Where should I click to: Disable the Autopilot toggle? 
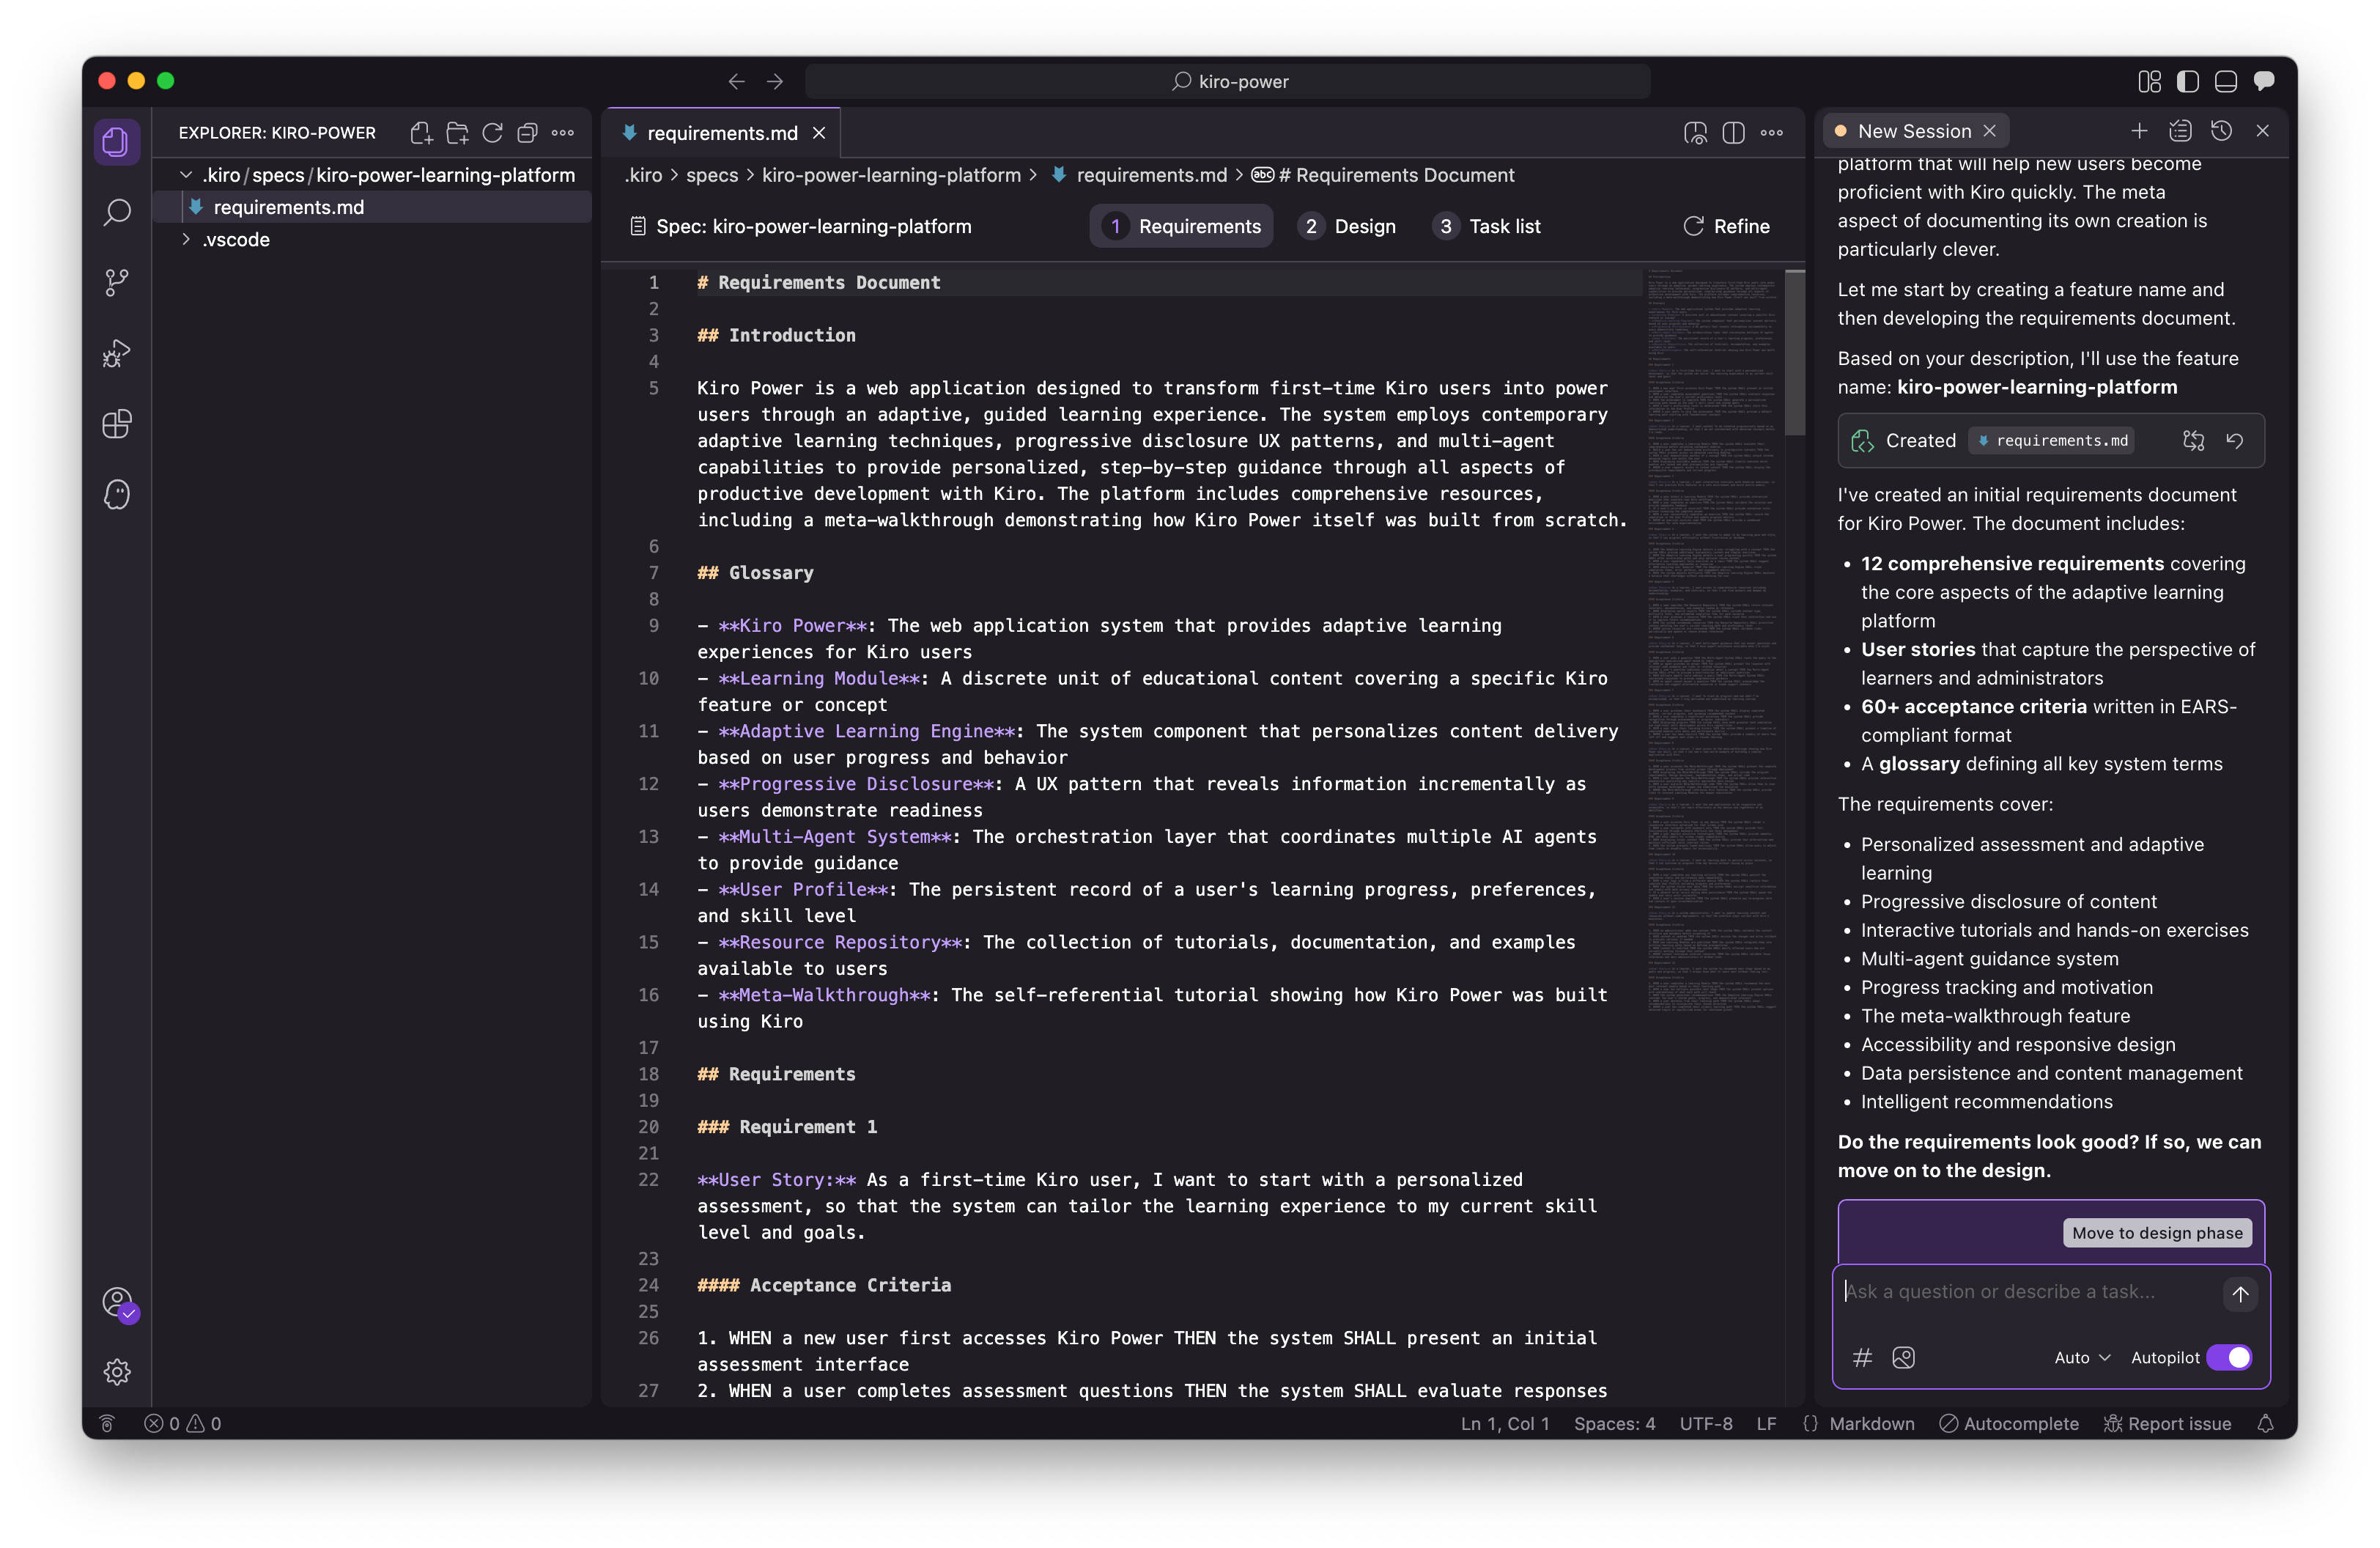pos(2229,1357)
